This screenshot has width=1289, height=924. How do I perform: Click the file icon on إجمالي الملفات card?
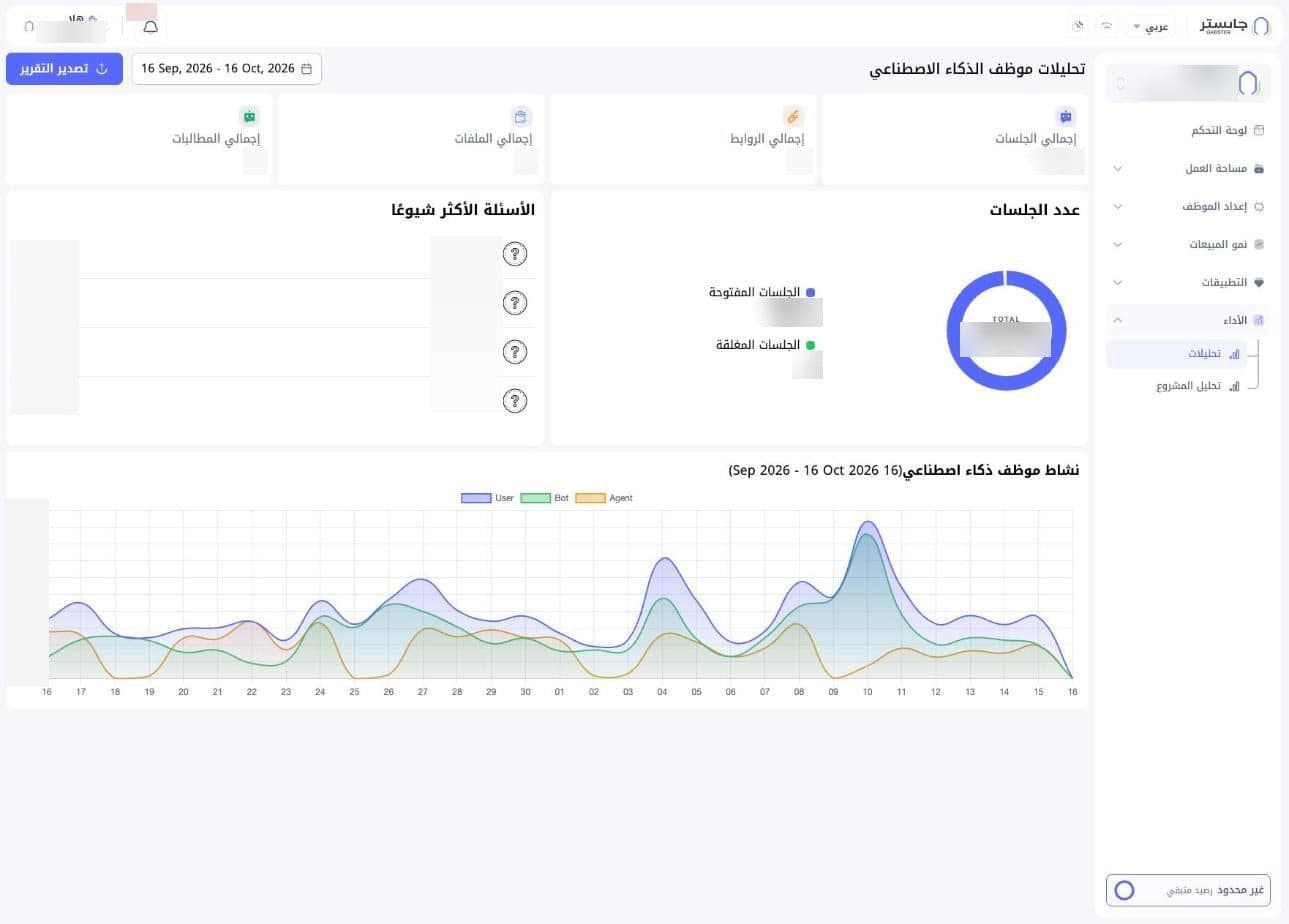[520, 116]
